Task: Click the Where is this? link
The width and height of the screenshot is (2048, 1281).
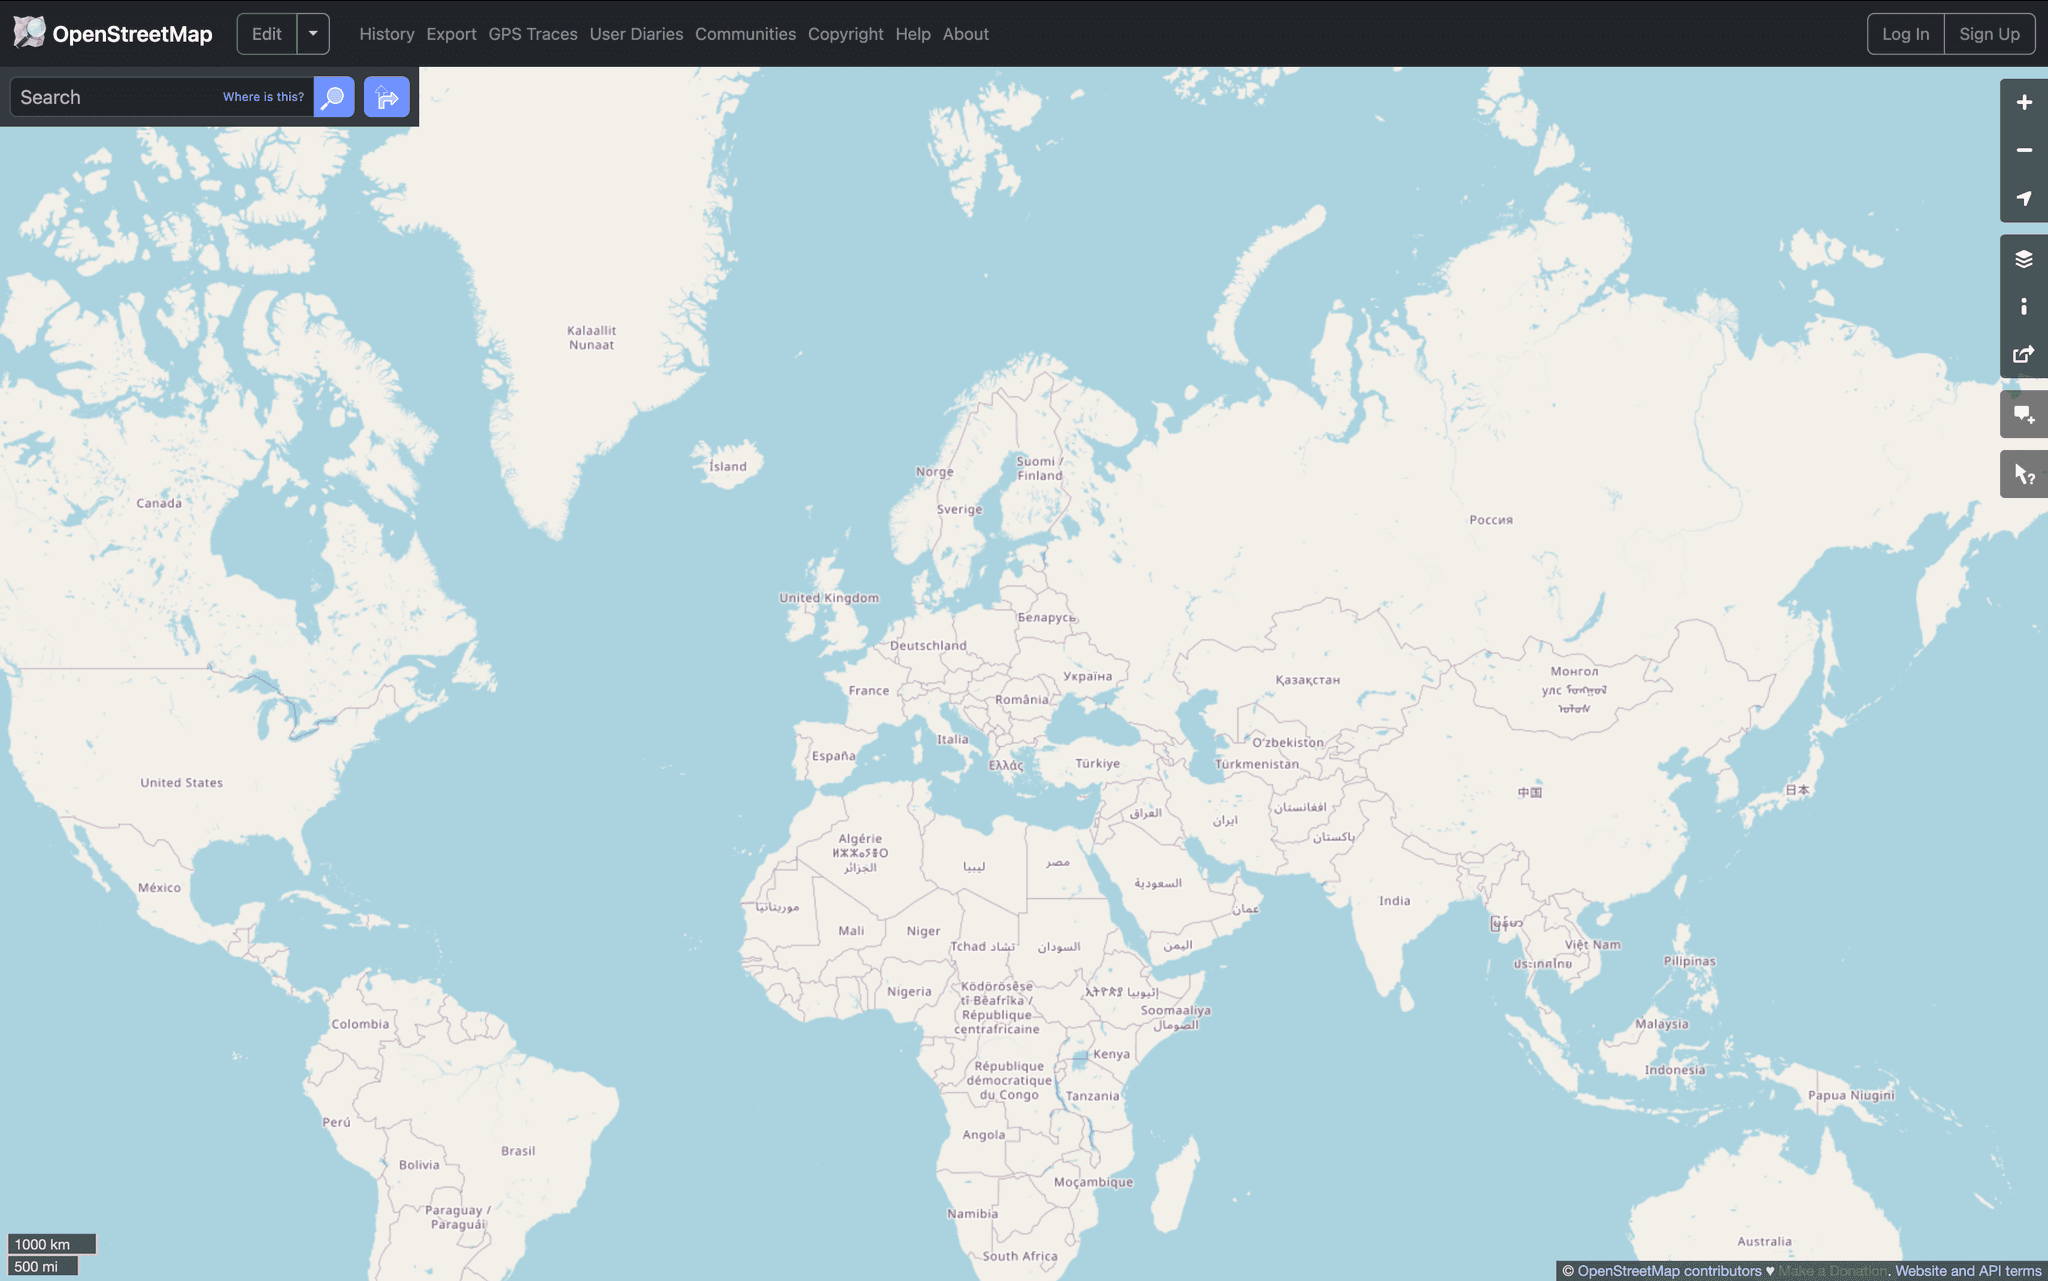Action: [263, 96]
